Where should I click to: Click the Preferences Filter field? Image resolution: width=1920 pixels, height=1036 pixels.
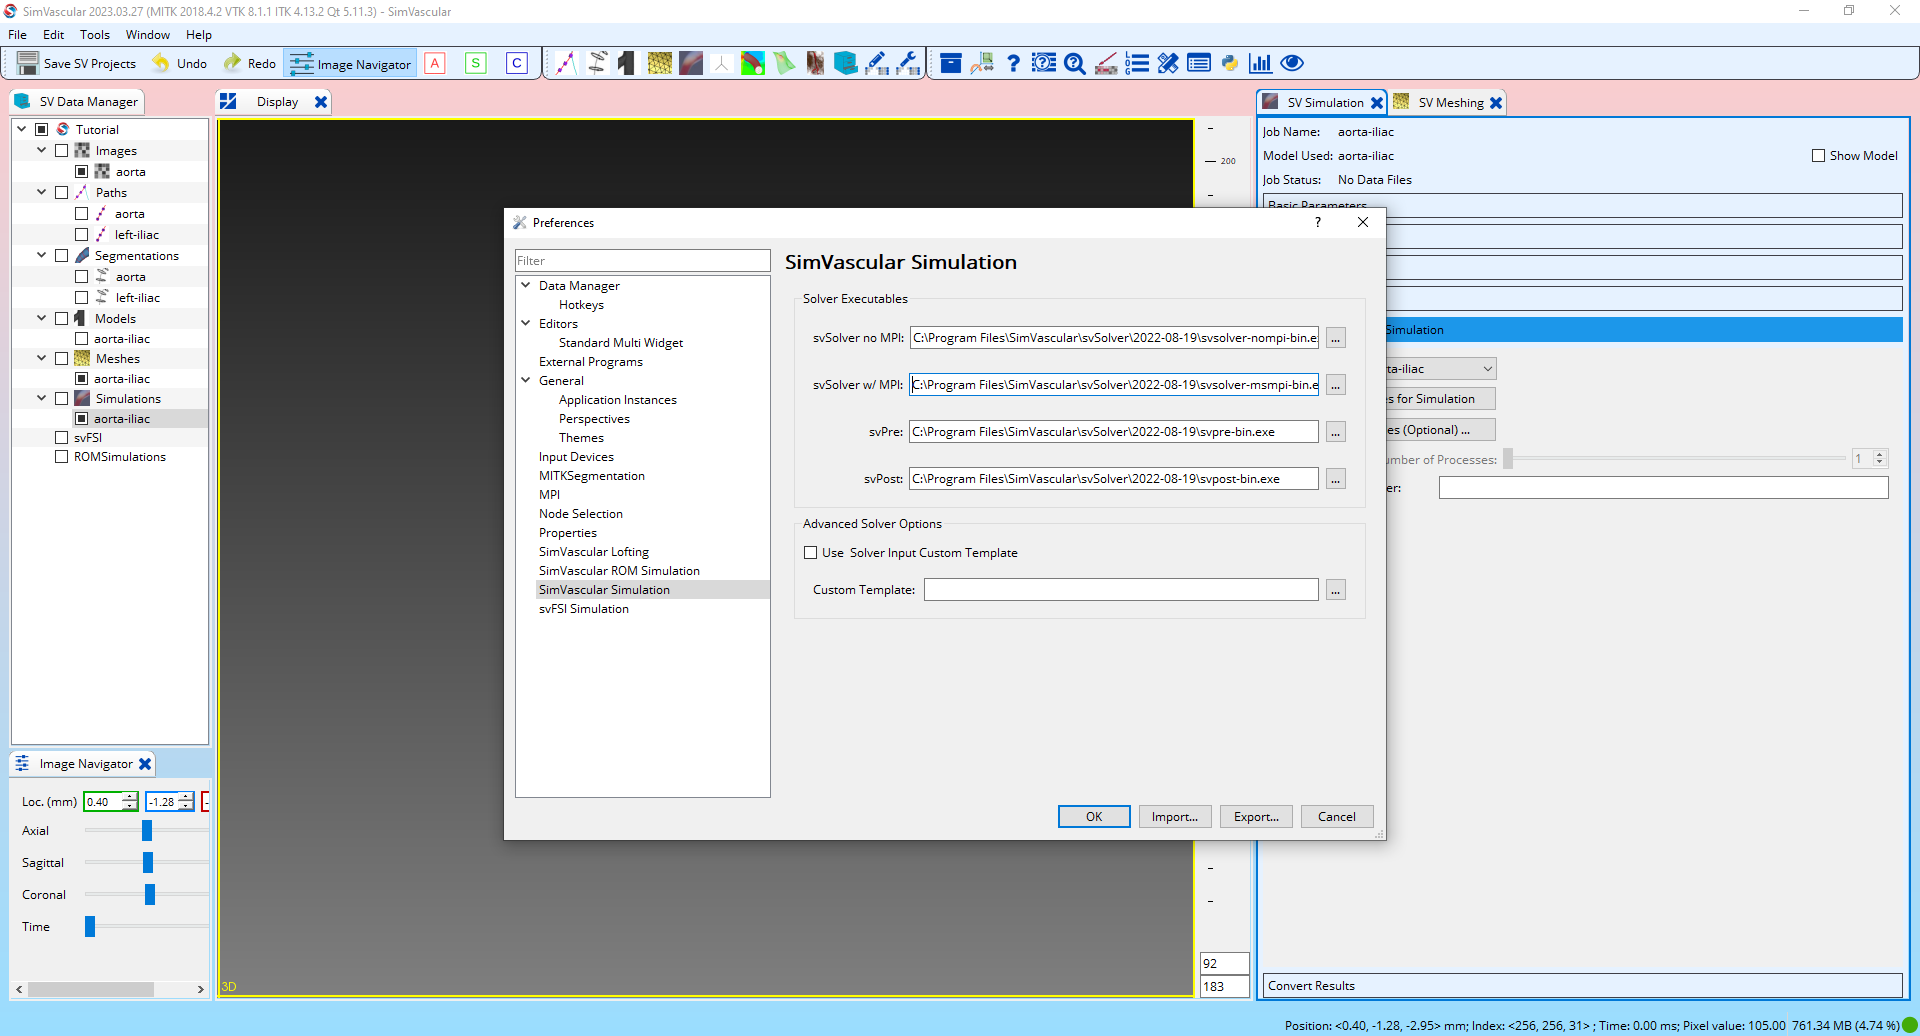(x=642, y=261)
